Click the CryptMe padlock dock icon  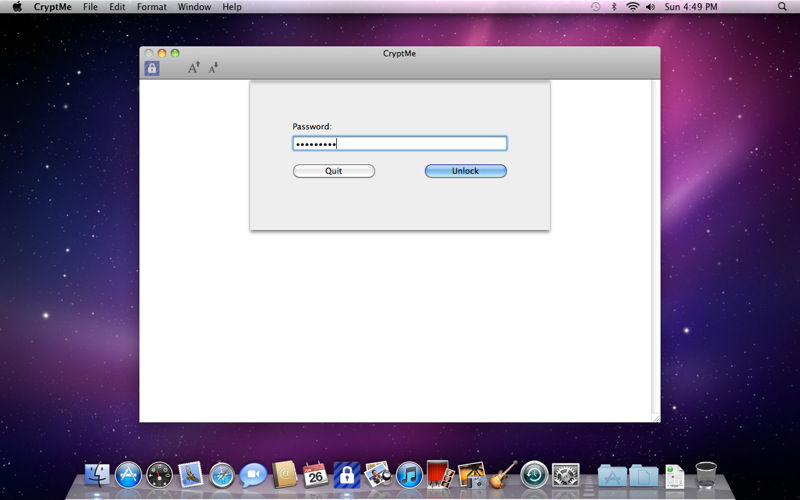(x=347, y=476)
